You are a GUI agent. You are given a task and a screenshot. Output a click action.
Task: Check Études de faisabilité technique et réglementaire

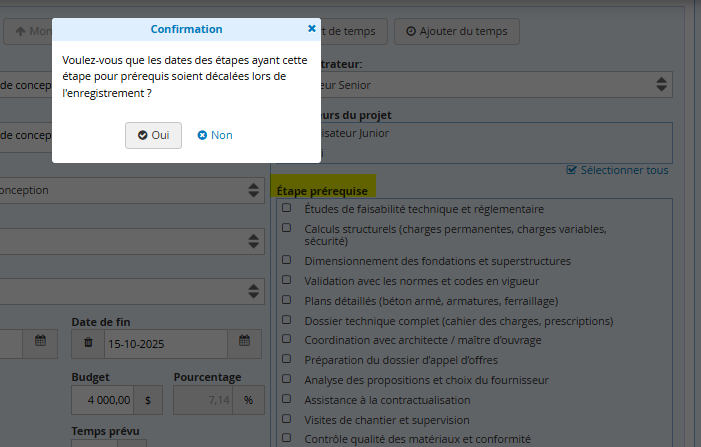287,208
